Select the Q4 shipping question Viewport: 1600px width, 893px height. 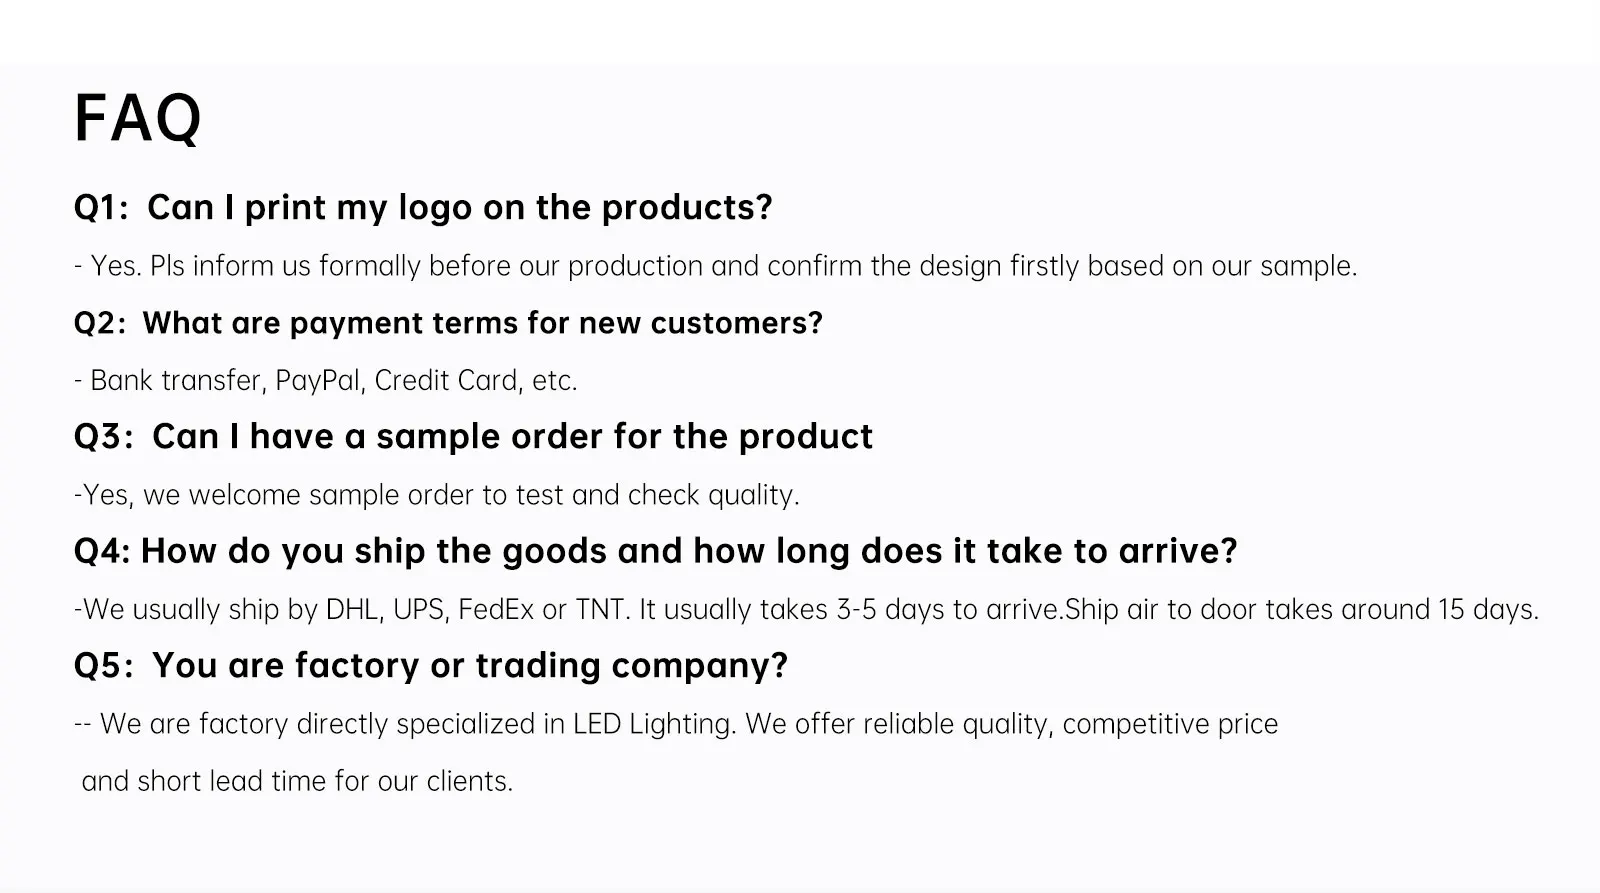pos(655,551)
